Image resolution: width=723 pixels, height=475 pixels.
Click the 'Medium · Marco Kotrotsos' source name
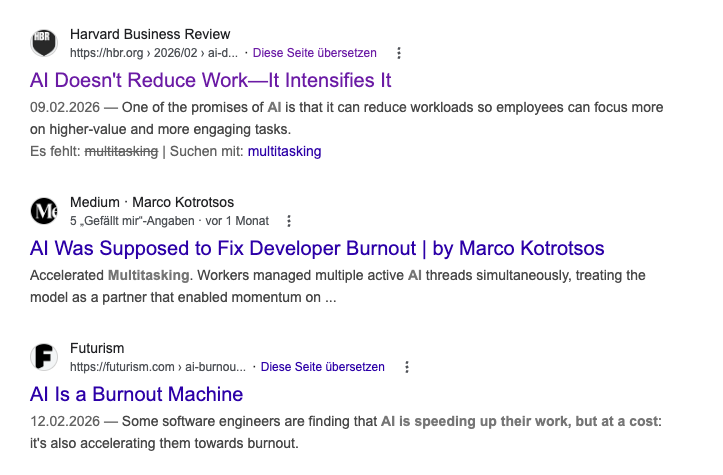(x=152, y=202)
